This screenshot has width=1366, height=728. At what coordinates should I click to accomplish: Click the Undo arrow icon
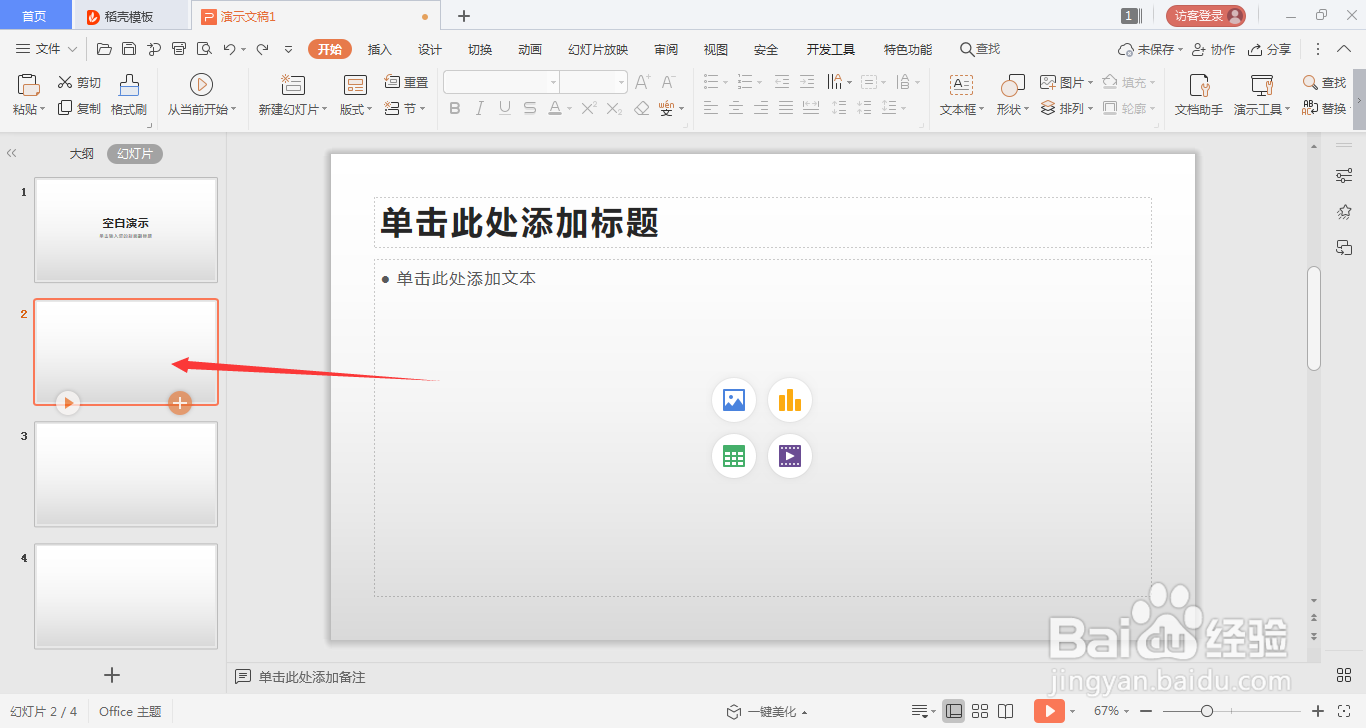230,49
